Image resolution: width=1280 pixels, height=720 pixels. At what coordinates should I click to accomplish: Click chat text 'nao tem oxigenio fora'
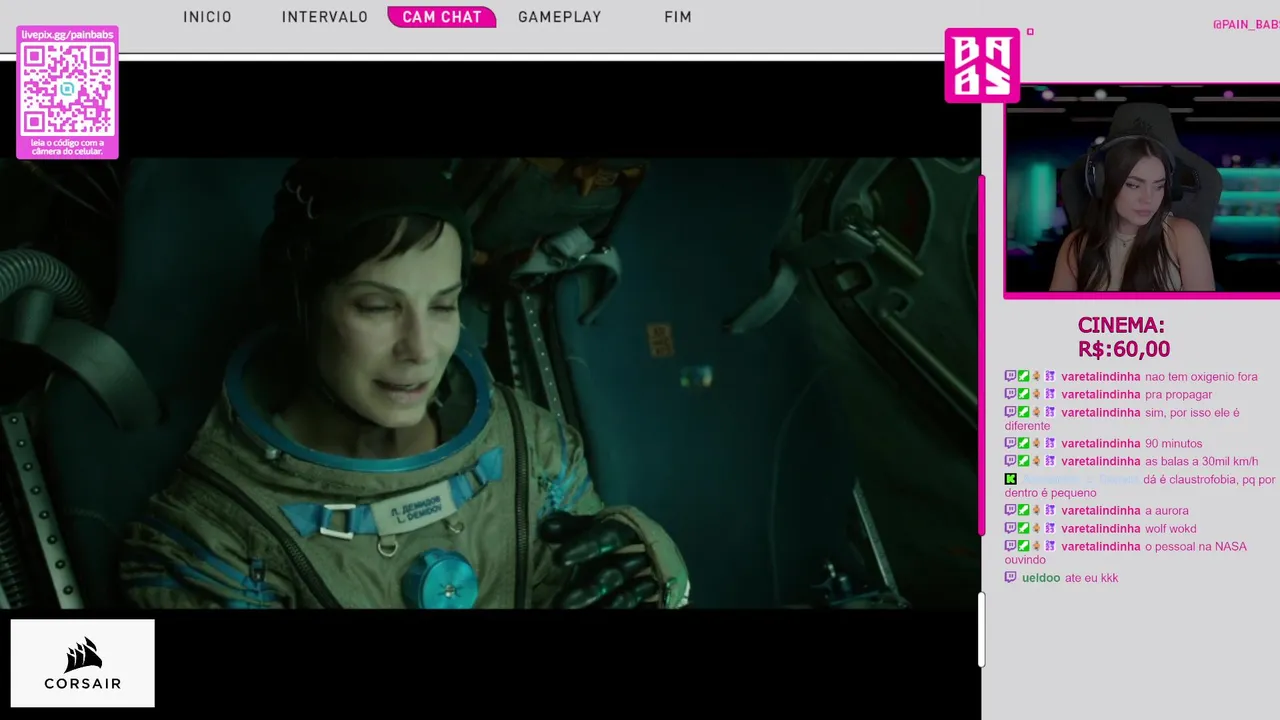(x=1201, y=377)
